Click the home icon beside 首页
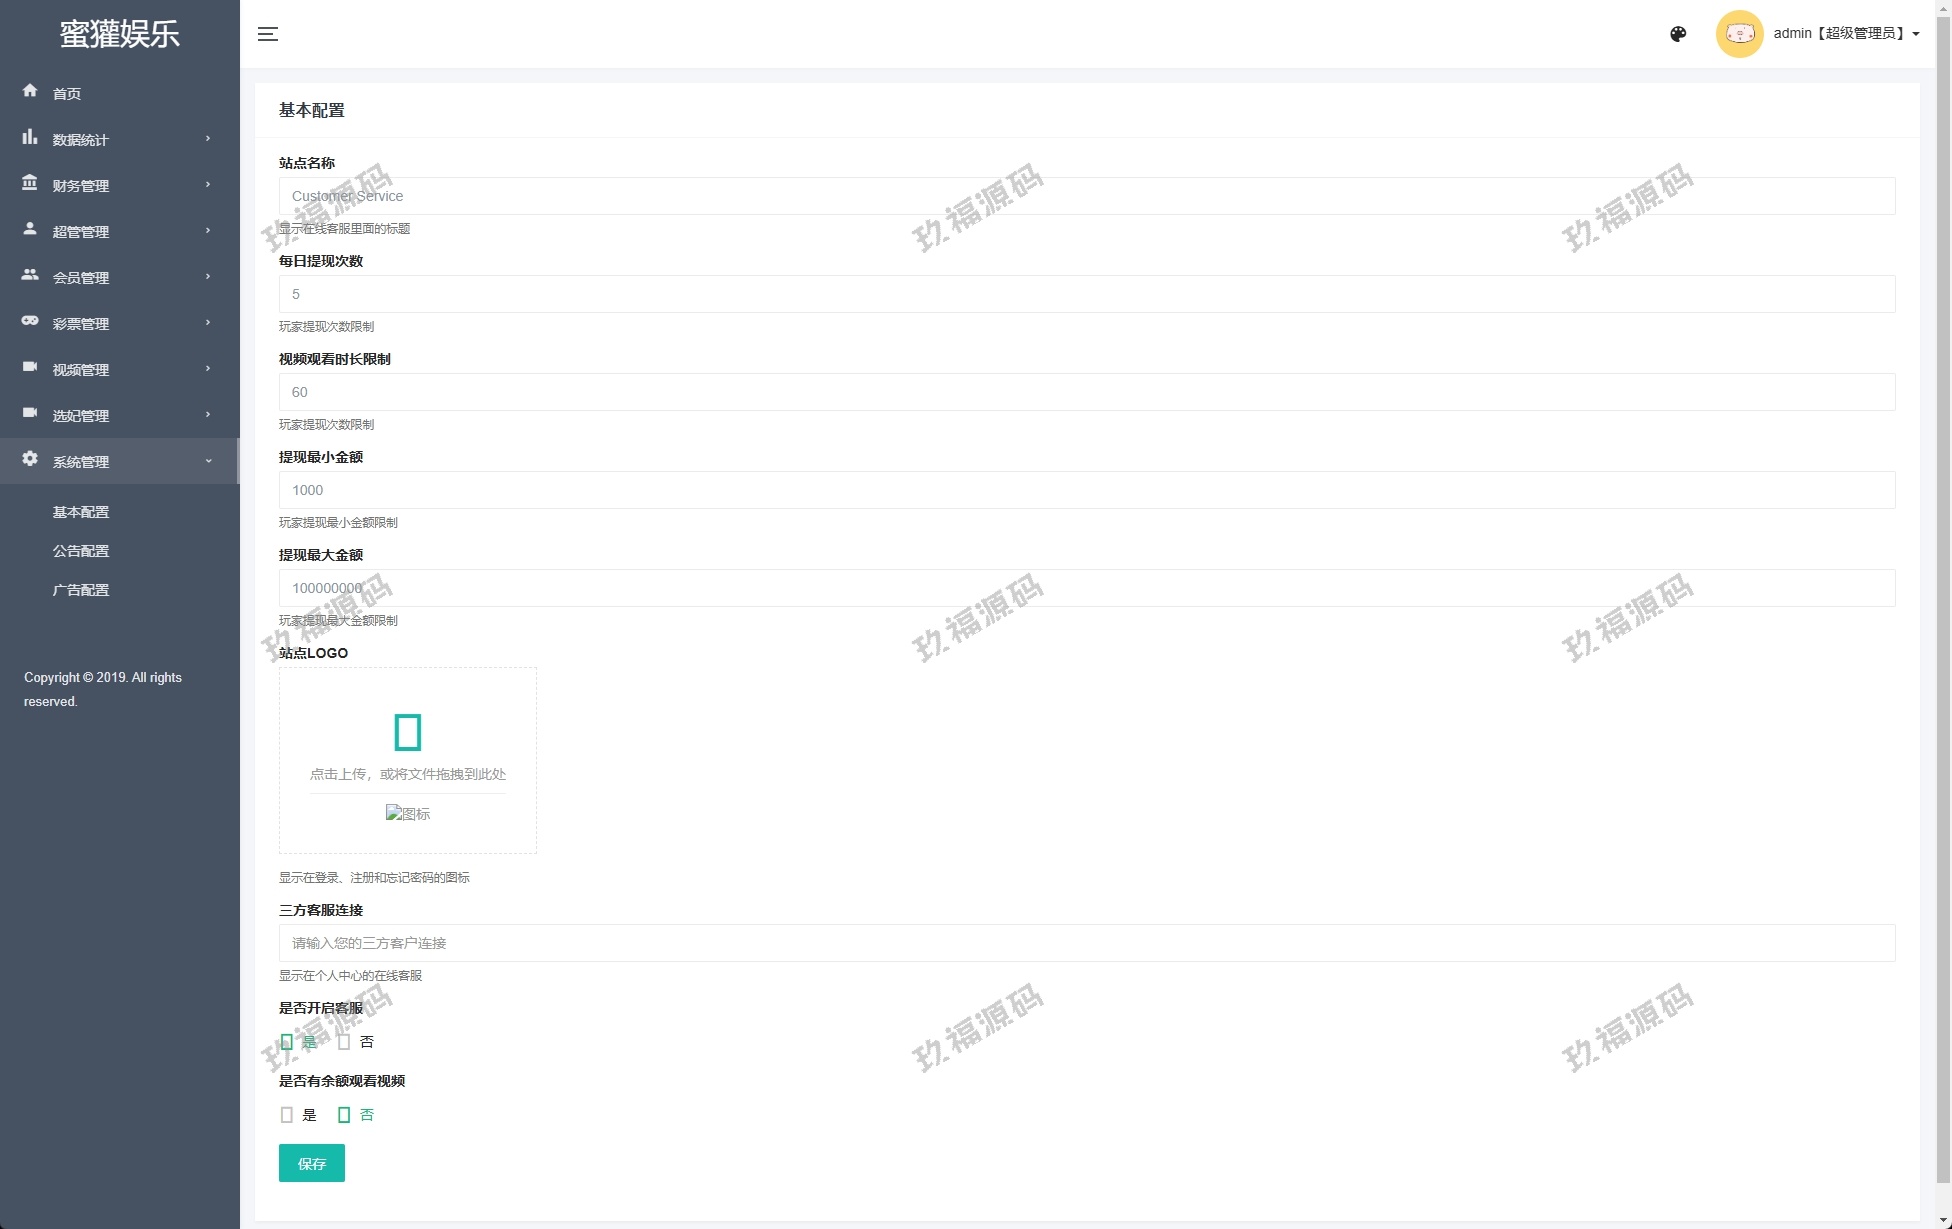Image resolution: width=1952 pixels, height=1229 pixels. pyautogui.click(x=30, y=91)
